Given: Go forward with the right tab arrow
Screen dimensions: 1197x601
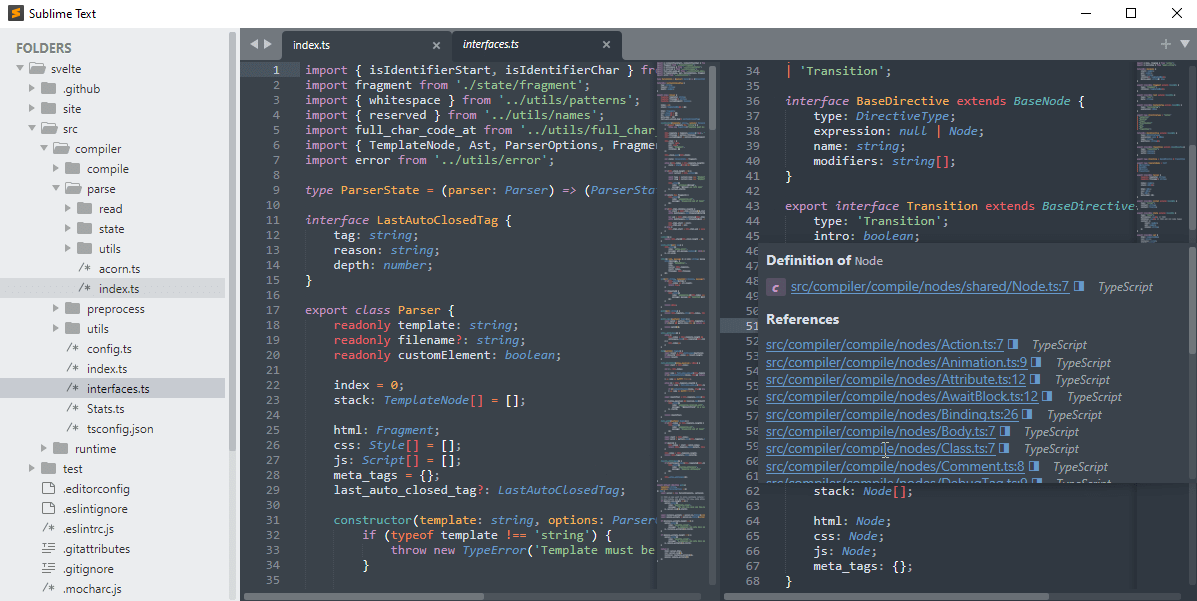Looking at the screenshot, I should point(268,44).
